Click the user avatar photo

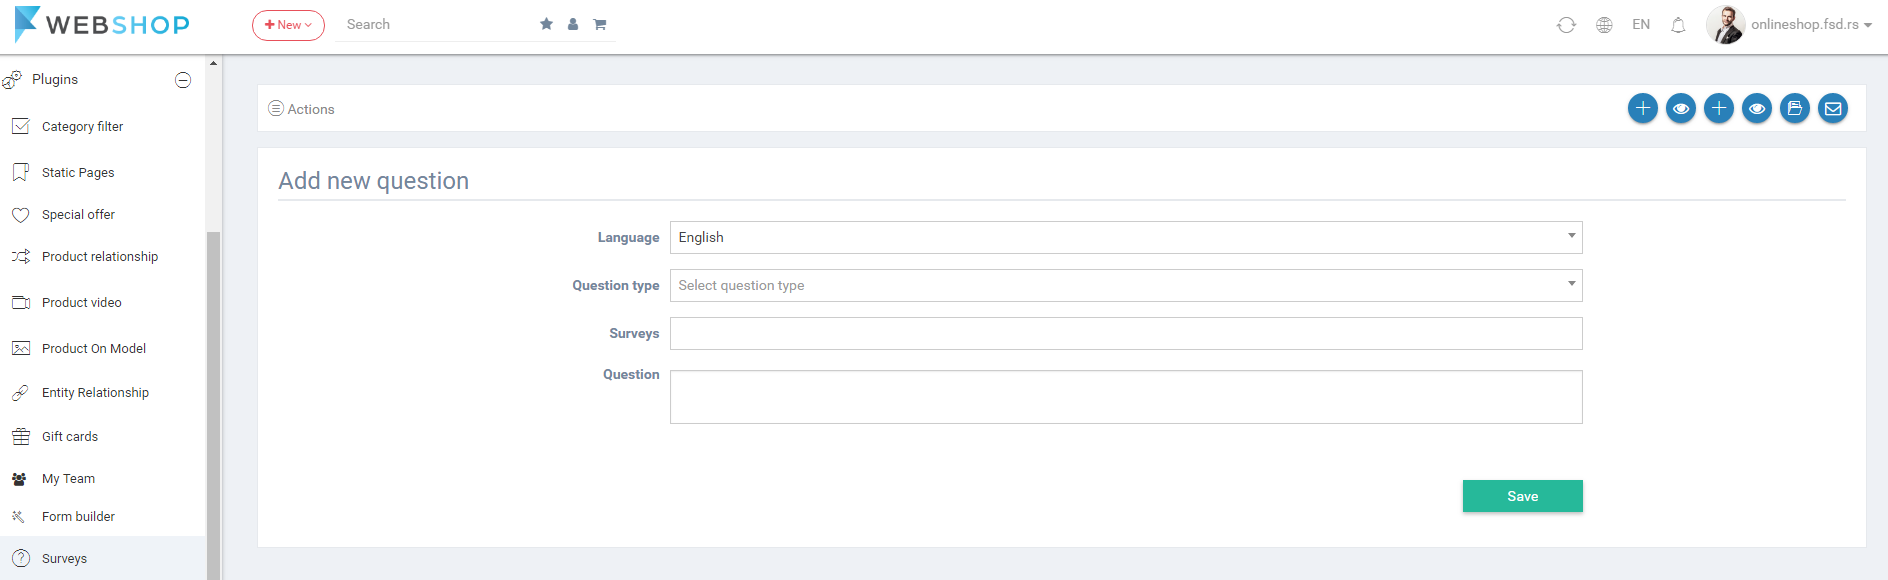1725,24
